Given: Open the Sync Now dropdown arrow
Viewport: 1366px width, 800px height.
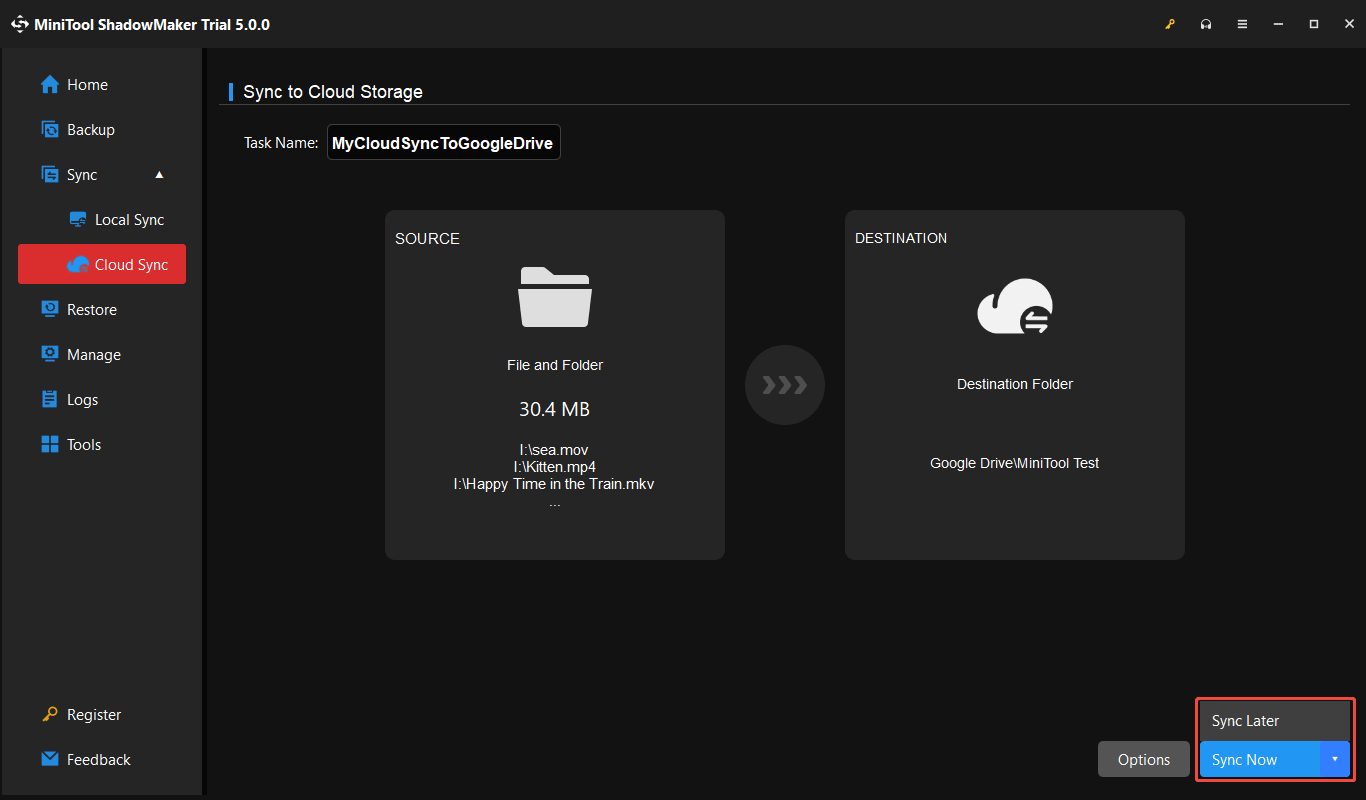Looking at the screenshot, I should 1335,760.
